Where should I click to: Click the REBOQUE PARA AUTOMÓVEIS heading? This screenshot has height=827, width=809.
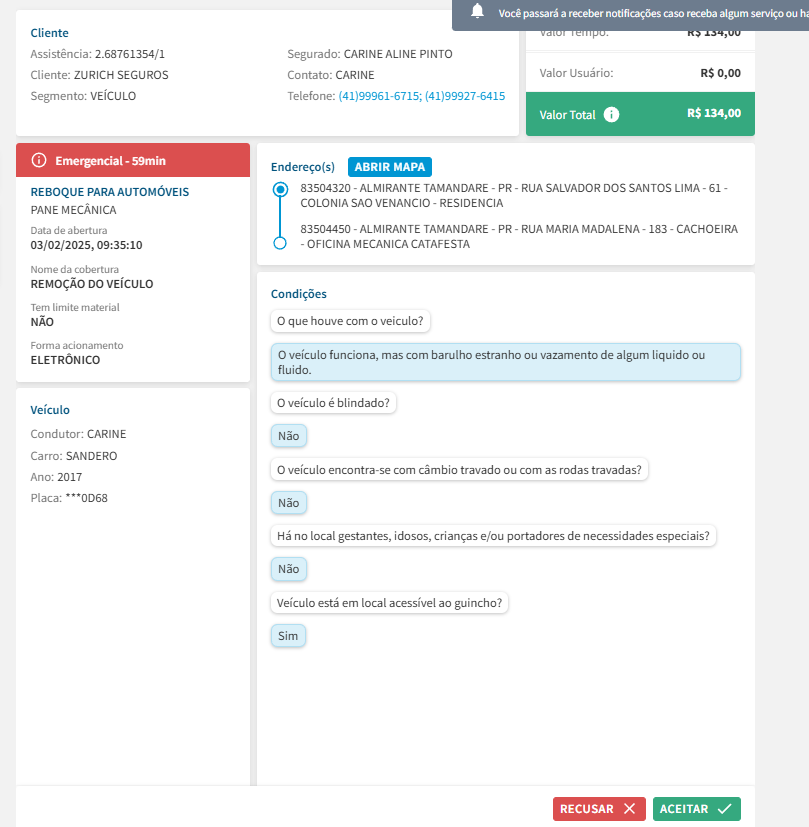coord(110,192)
